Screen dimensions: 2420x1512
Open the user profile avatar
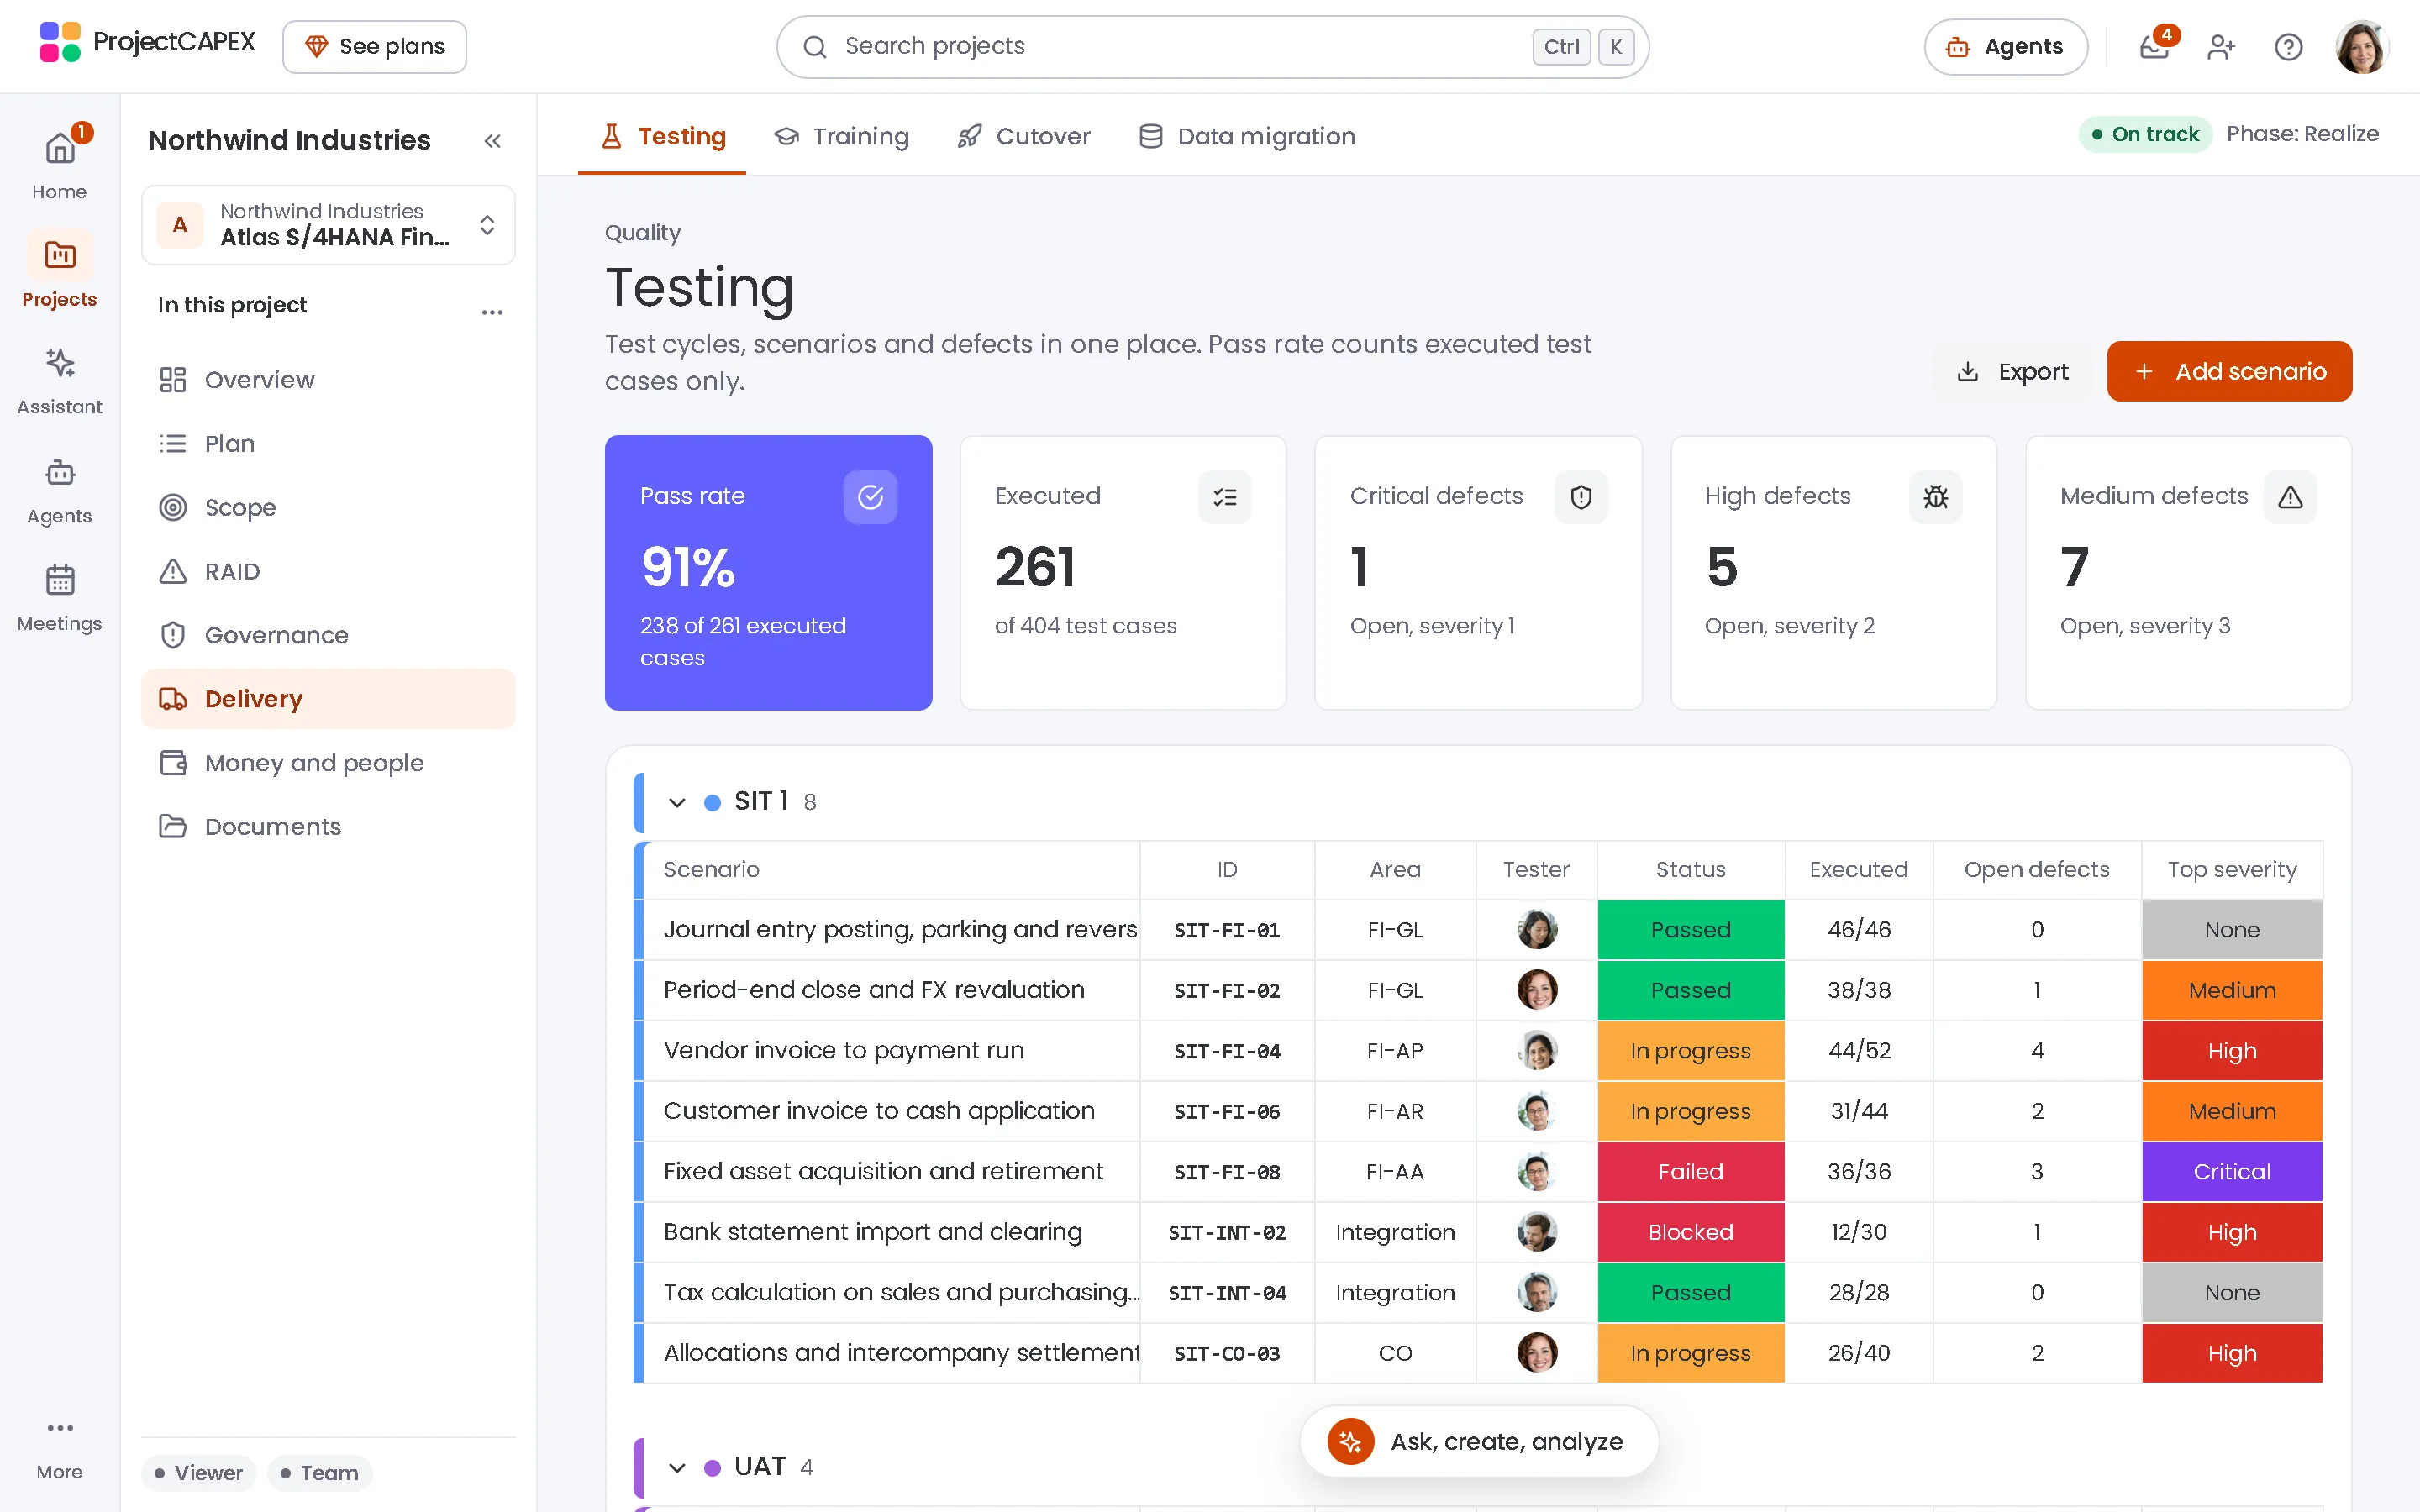2362,46
